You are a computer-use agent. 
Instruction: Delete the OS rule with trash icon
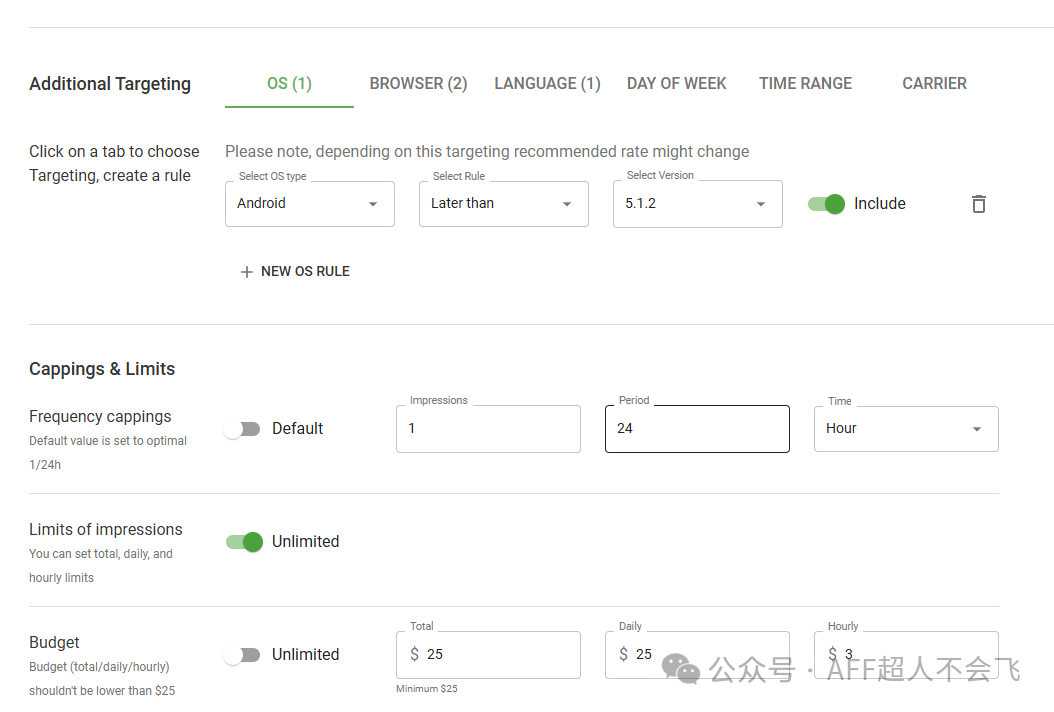979,204
